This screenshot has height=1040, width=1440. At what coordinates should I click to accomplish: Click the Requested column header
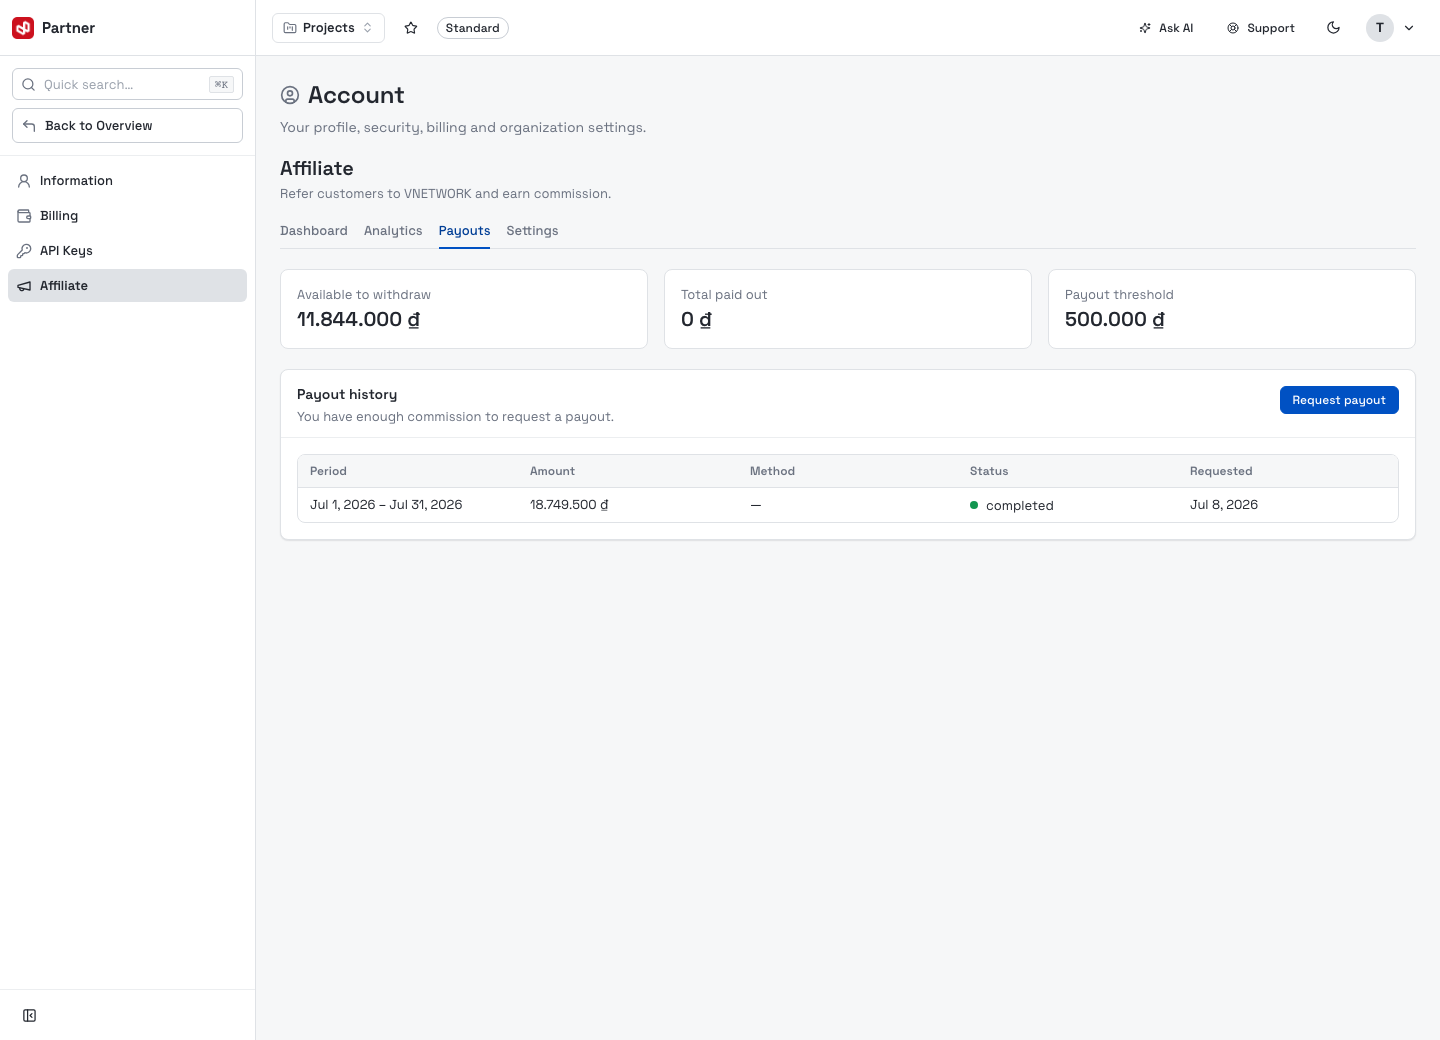point(1221,471)
